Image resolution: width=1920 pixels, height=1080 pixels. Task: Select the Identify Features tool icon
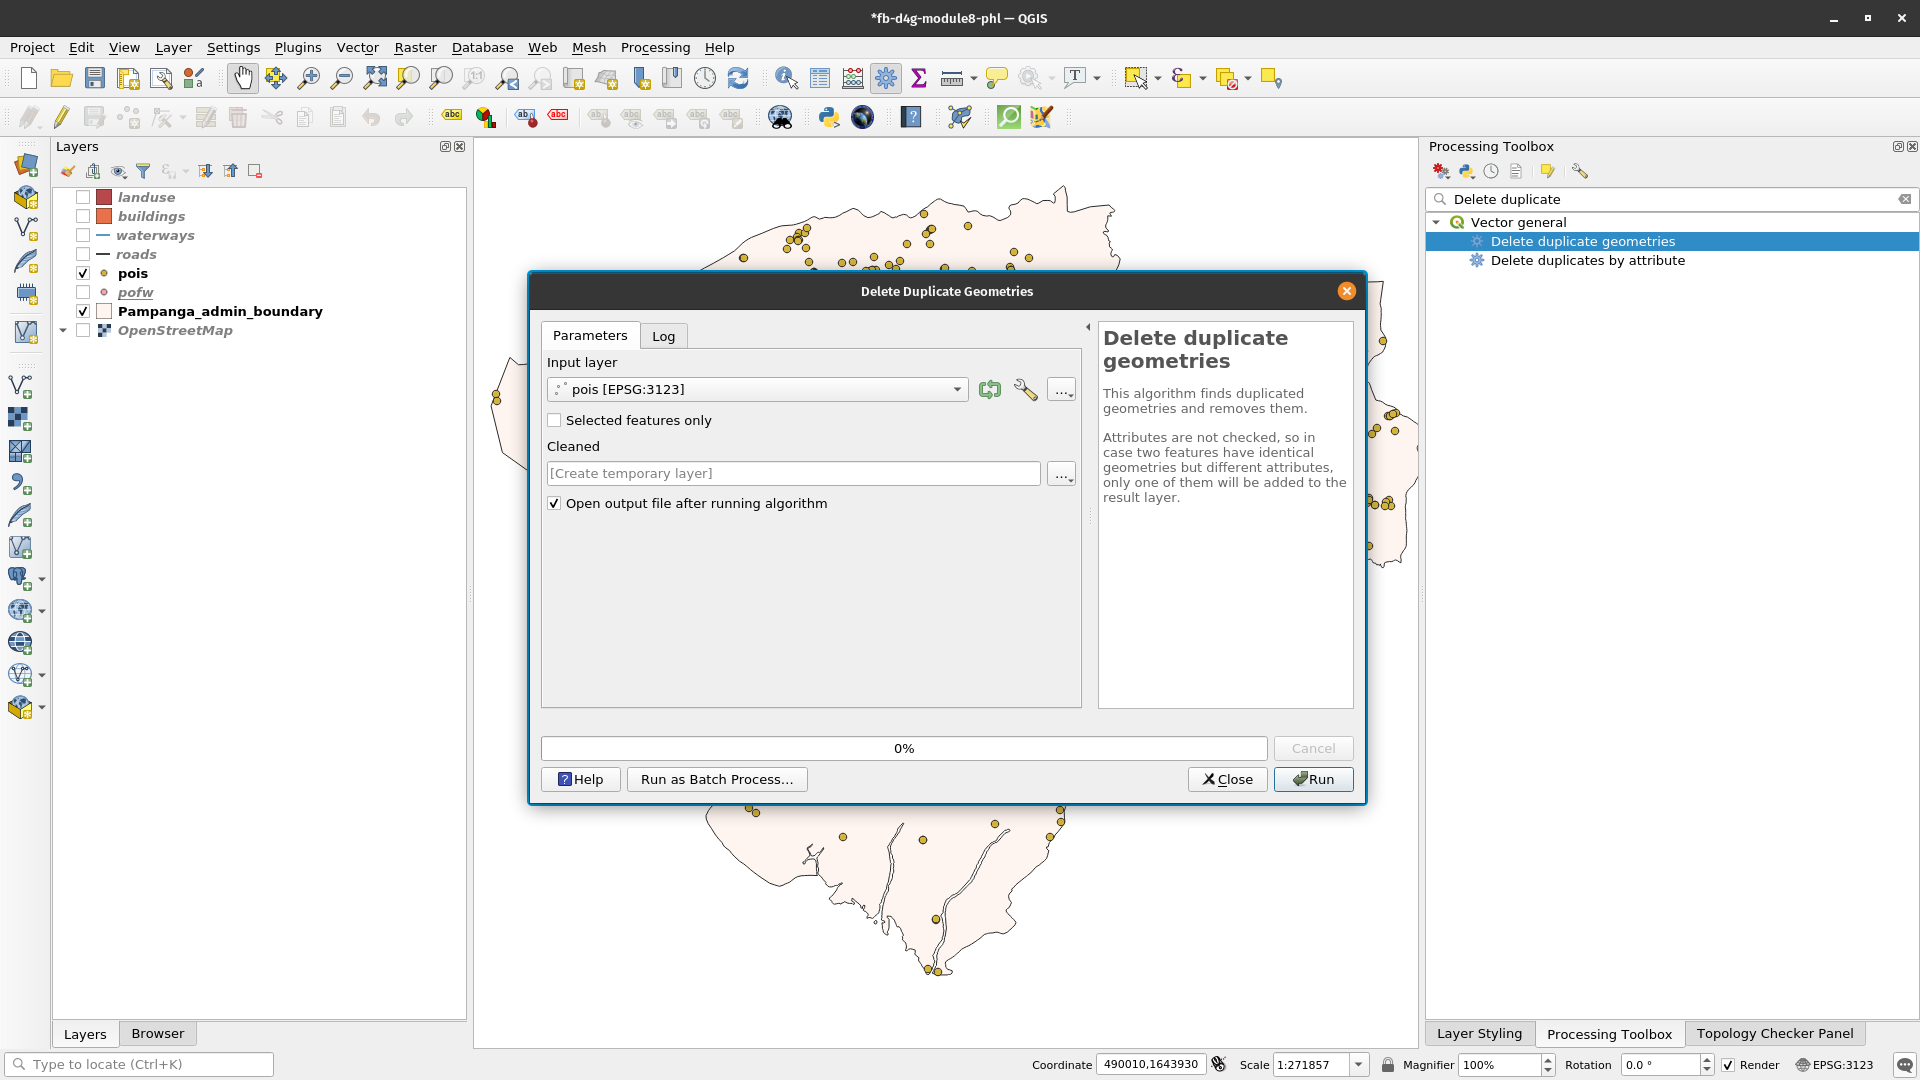click(x=787, y=79)
